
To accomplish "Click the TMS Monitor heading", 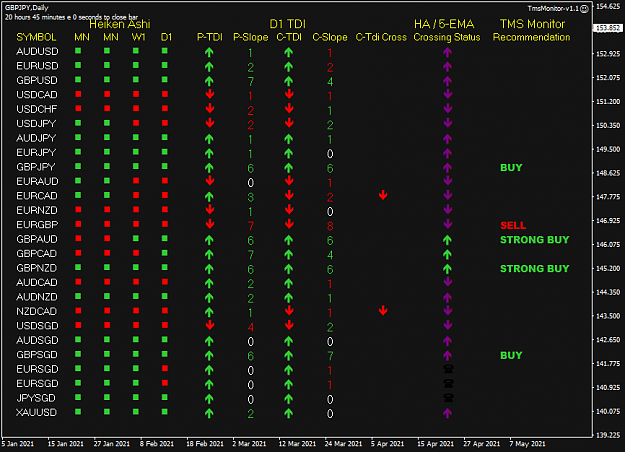I will (533, 24).
